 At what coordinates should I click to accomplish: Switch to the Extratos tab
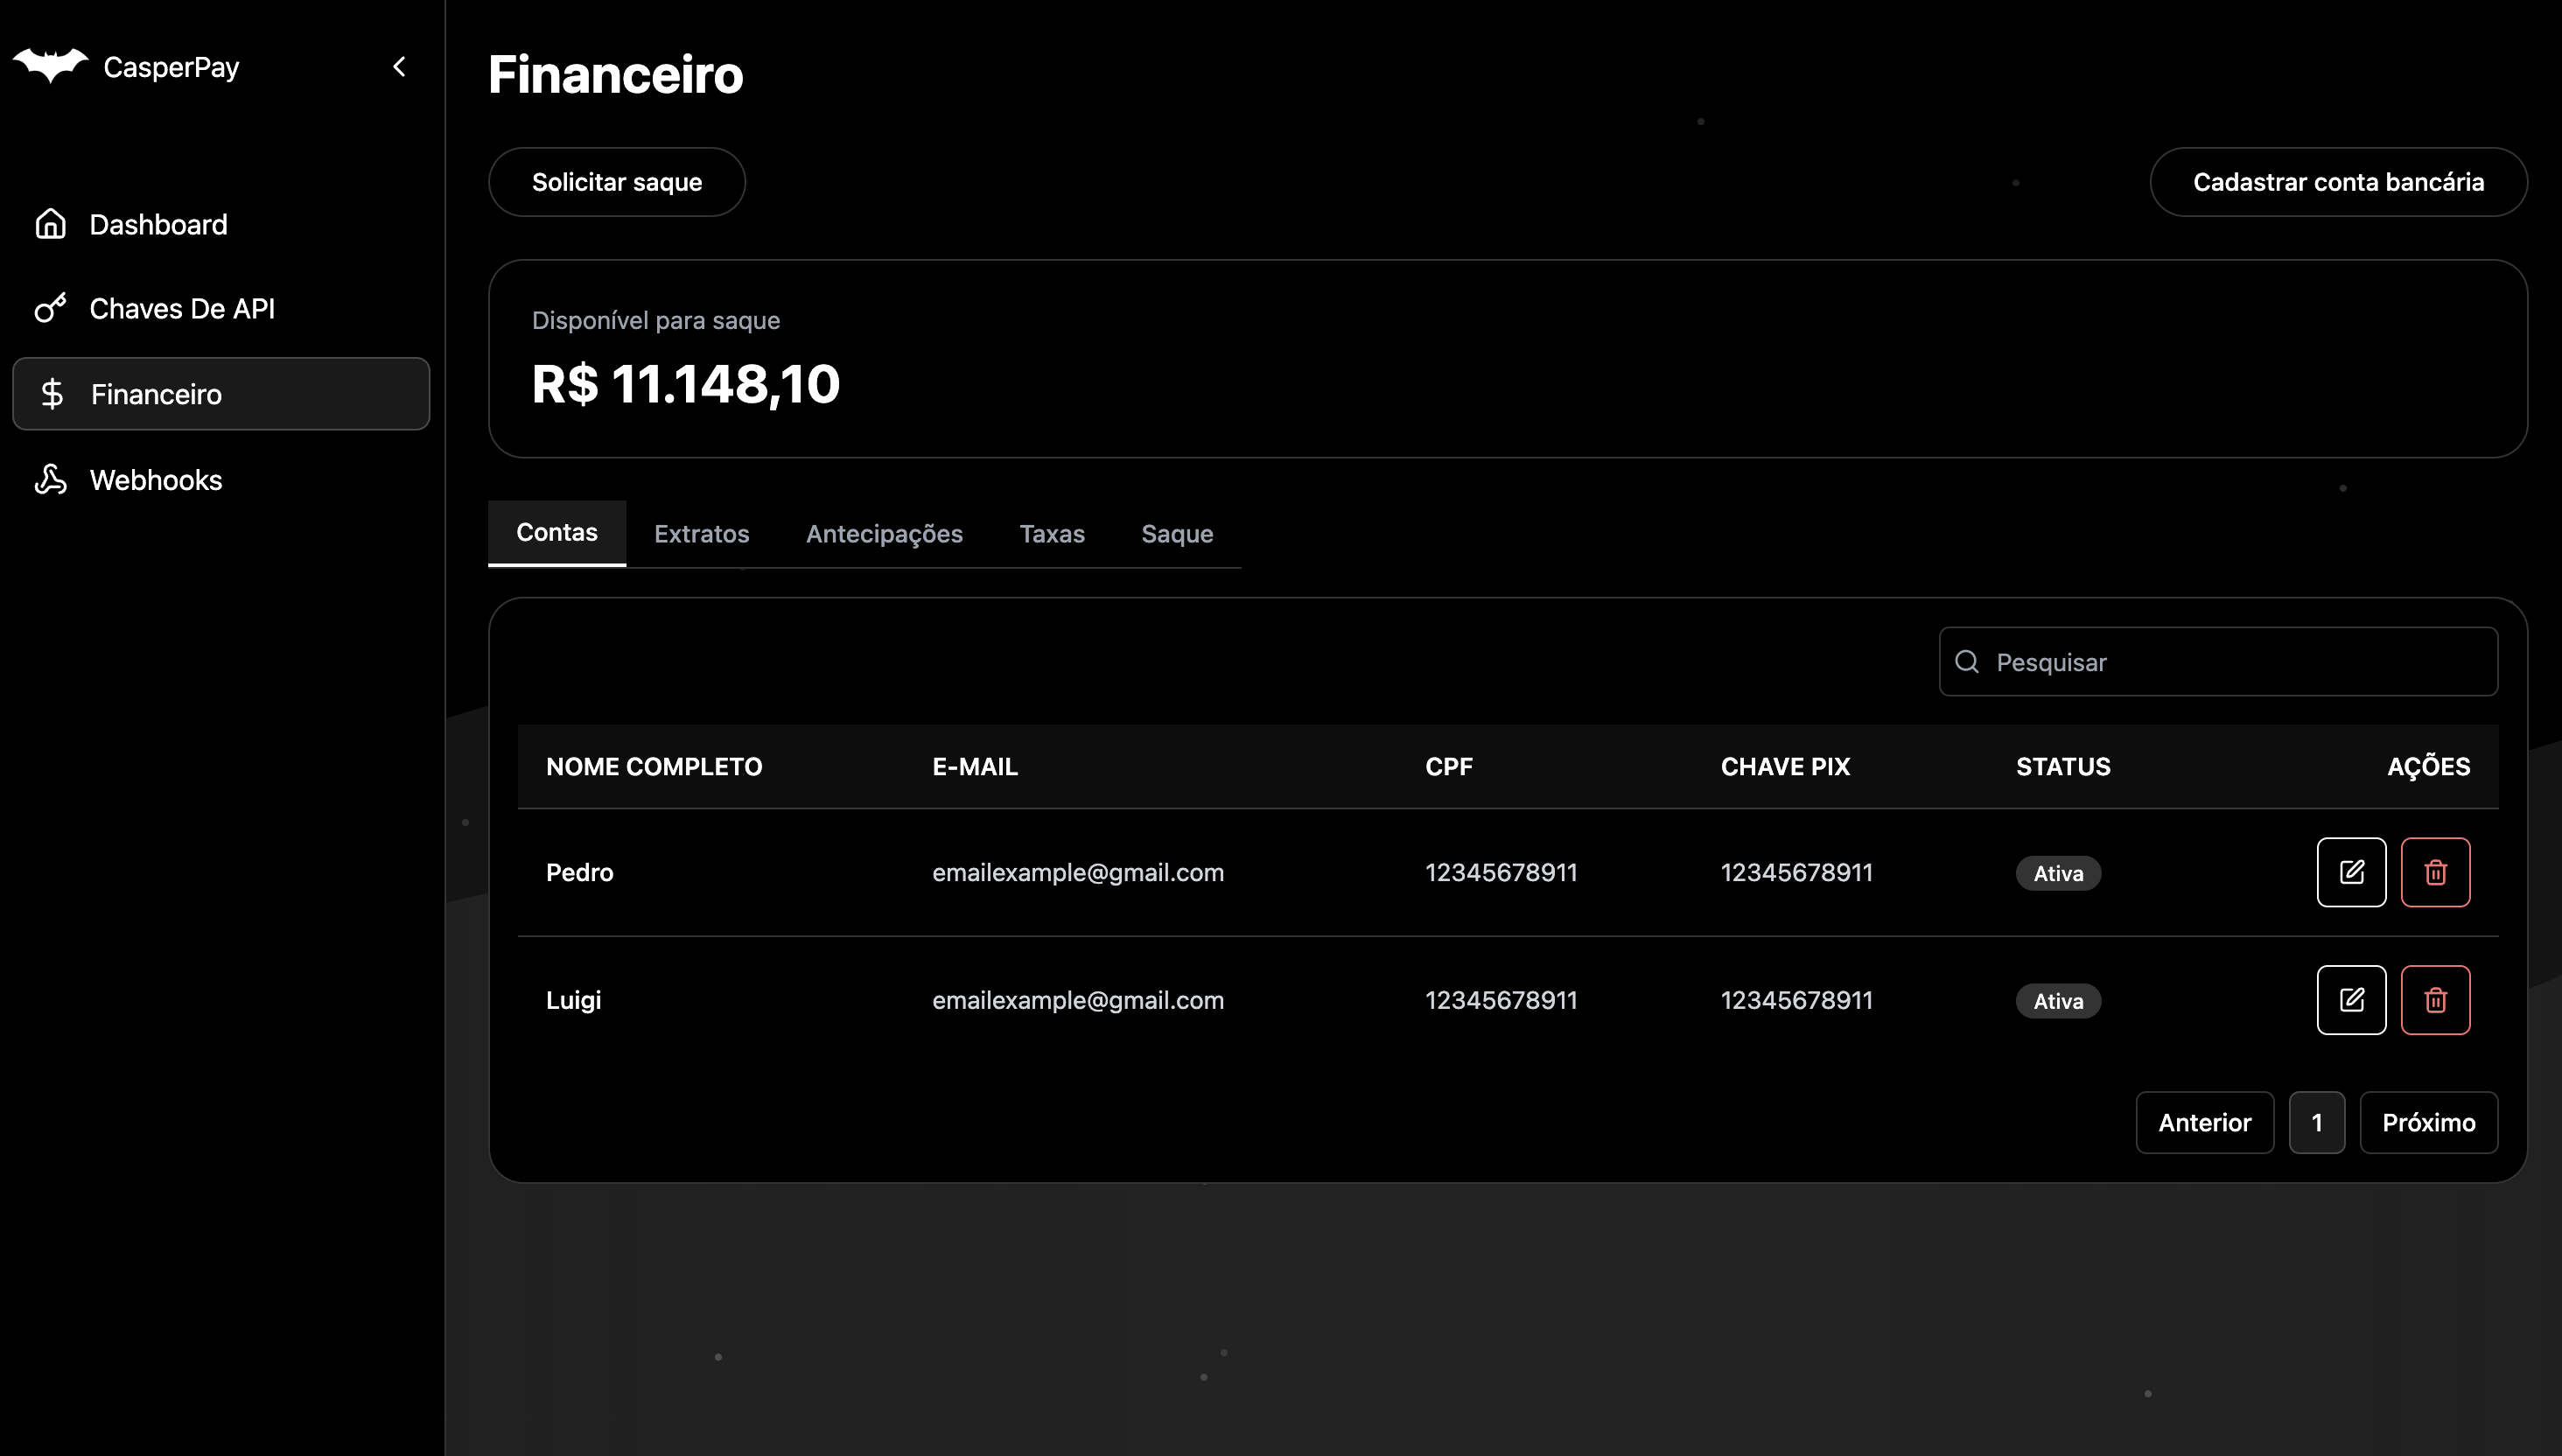(702, 534)
